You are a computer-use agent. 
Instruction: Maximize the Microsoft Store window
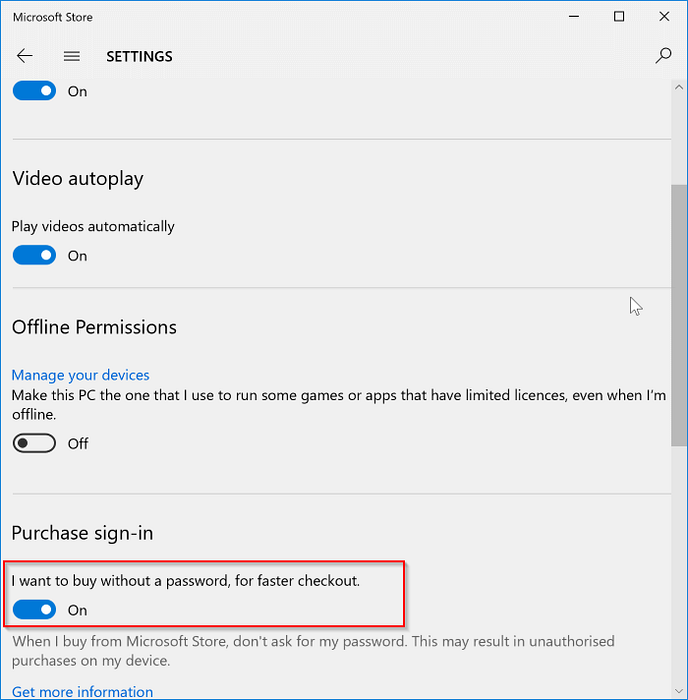tap(619, 17)
